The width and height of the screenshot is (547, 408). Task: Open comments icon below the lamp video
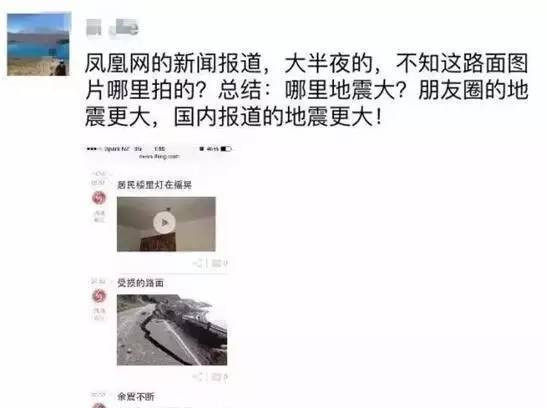[x=220, y=263]
